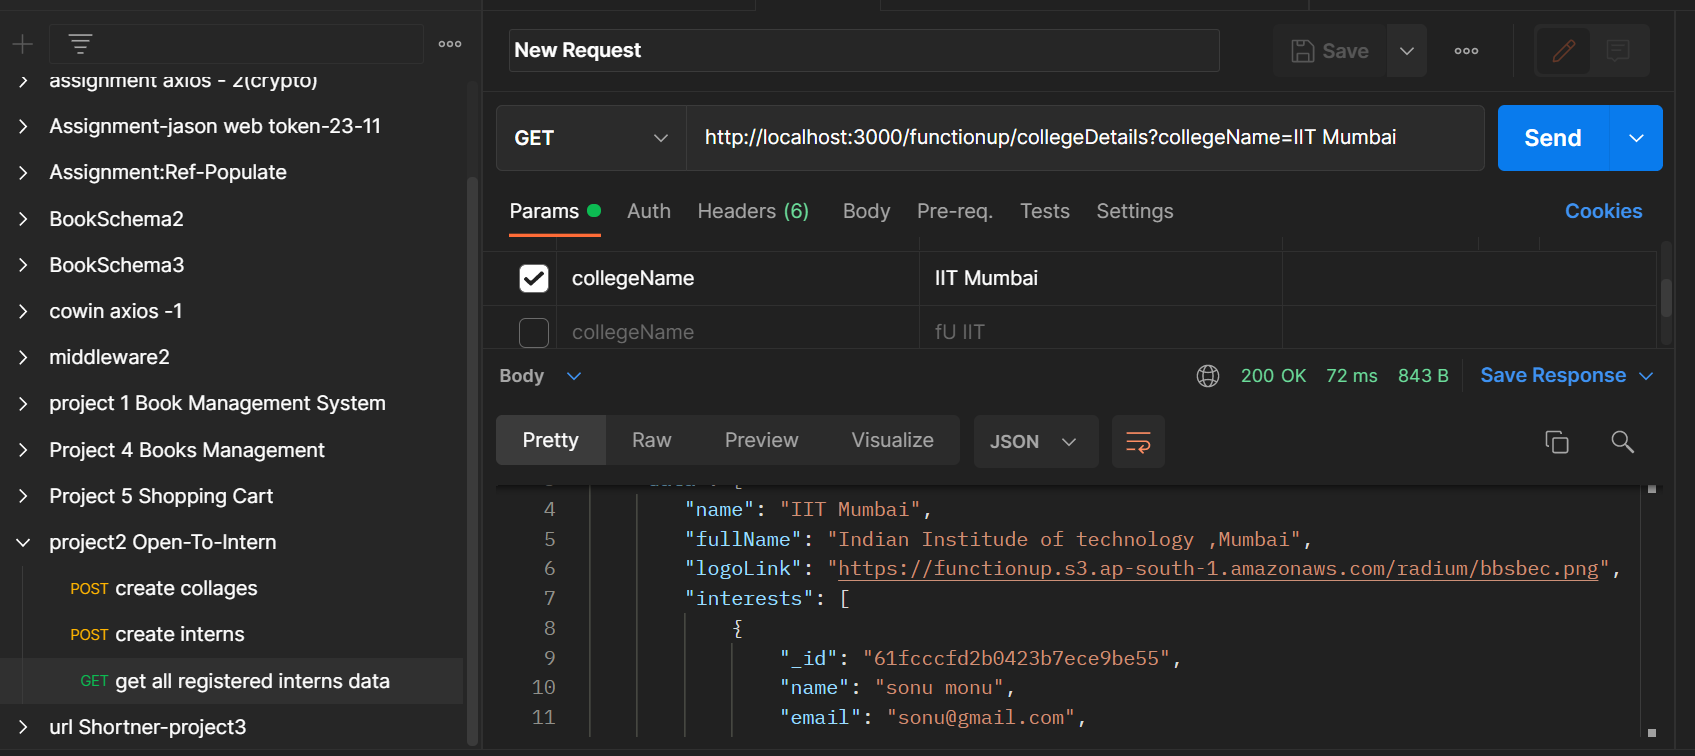
Task: Open the comments icon
Action: coord(1618,51)
